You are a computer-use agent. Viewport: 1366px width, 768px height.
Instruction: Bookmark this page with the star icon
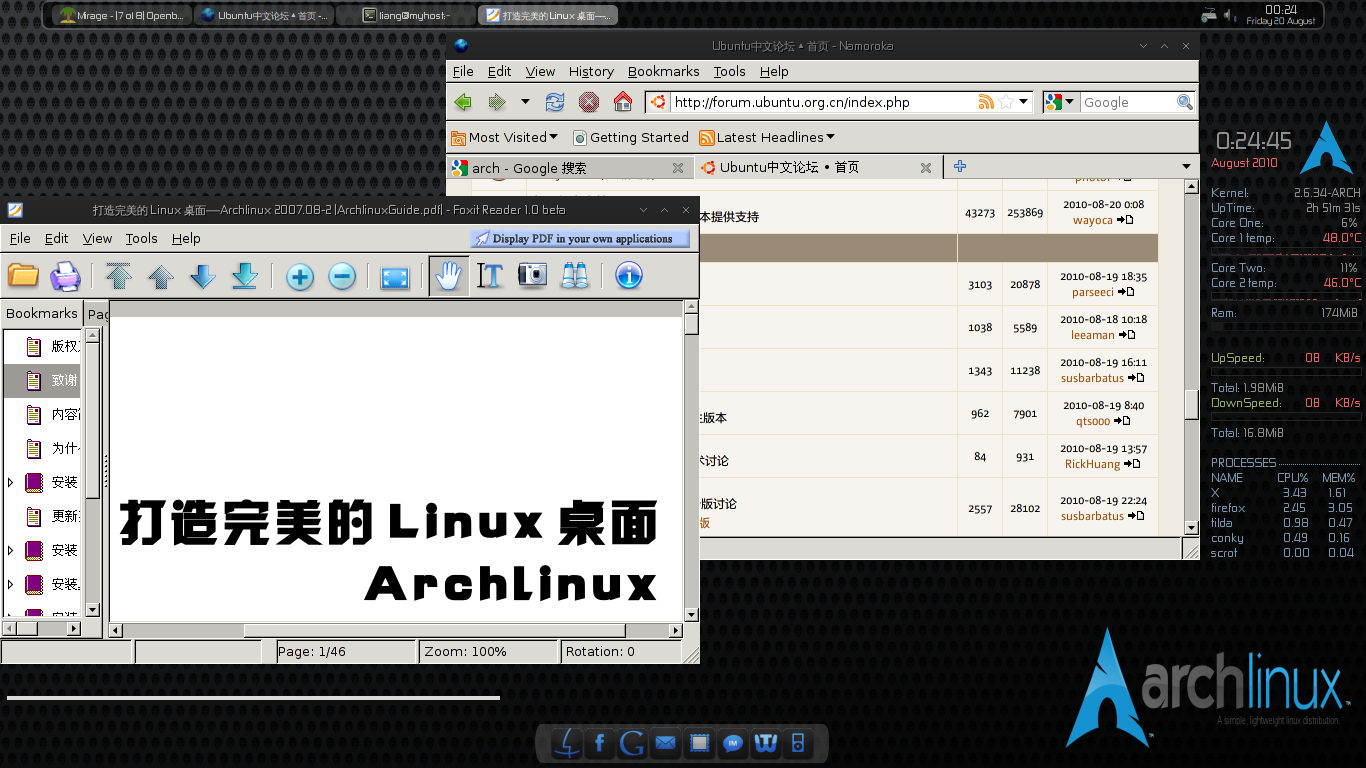coord(1006,102)
